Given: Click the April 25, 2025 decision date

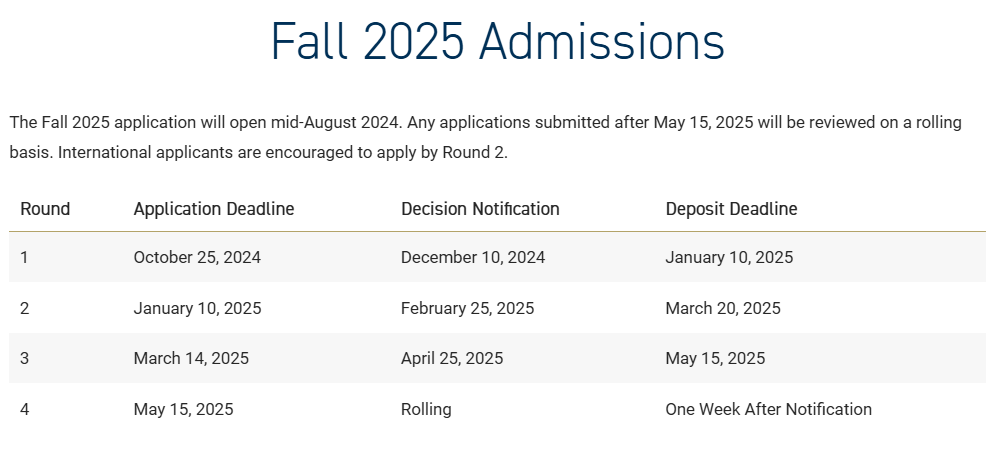Looking at the screenshot, I should coord(452,358).
